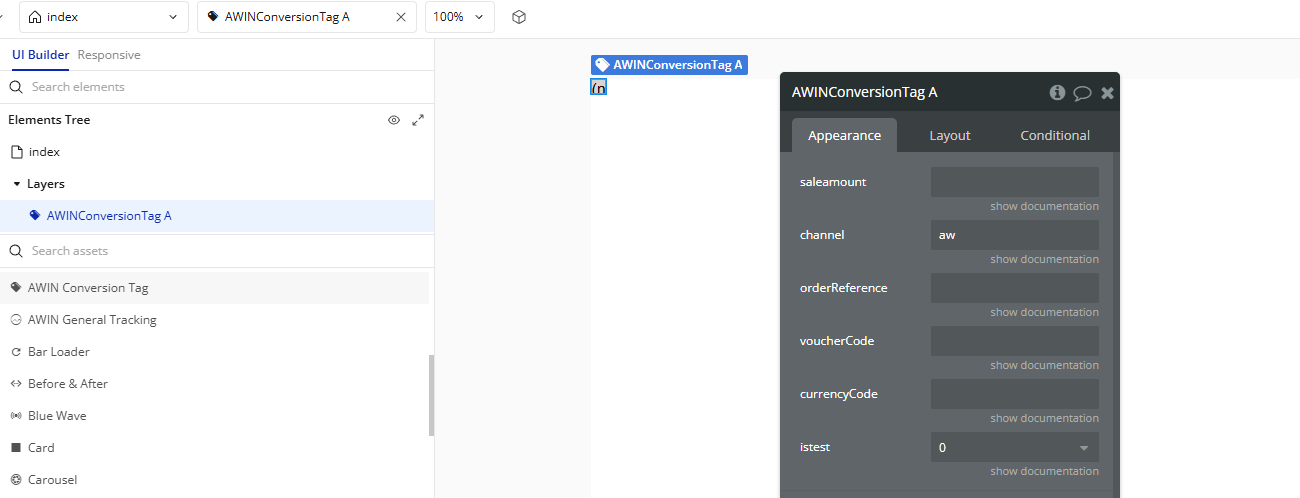
Task: Choose AWIN Conversion Tag from assets list
Action: coord(214,288)
